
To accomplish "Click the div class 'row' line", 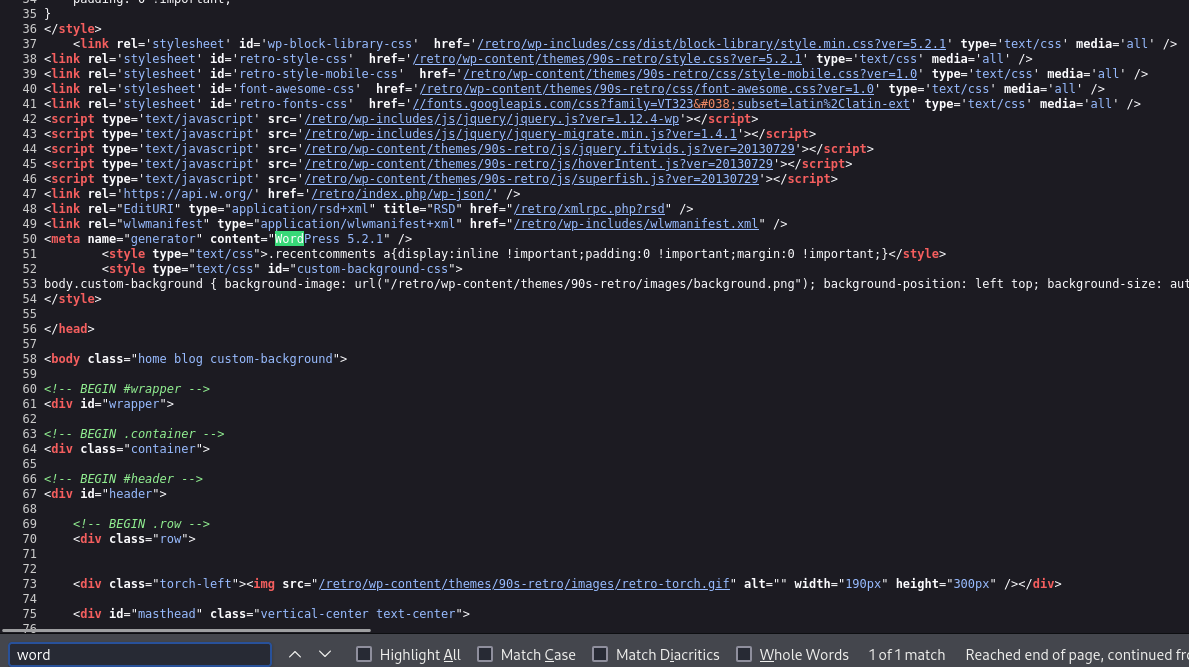I will click(134, 539).
